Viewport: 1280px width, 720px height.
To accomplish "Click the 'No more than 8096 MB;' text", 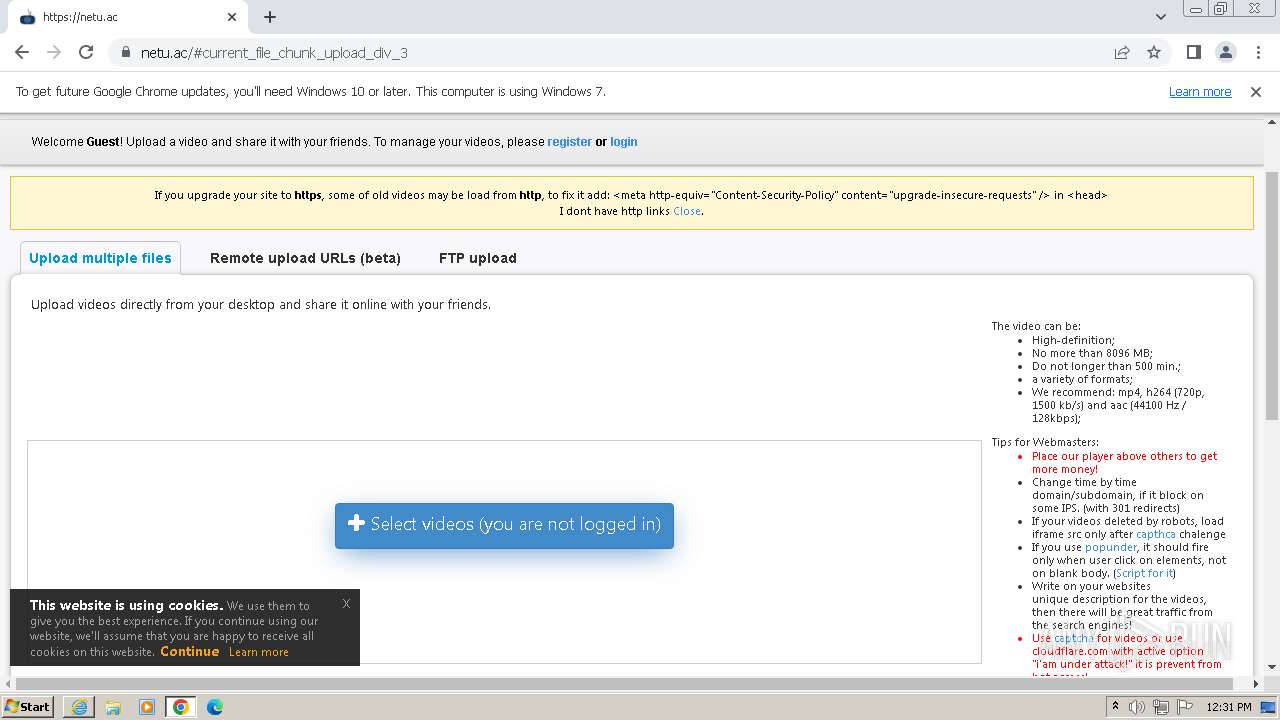I will click(1092, 353).
